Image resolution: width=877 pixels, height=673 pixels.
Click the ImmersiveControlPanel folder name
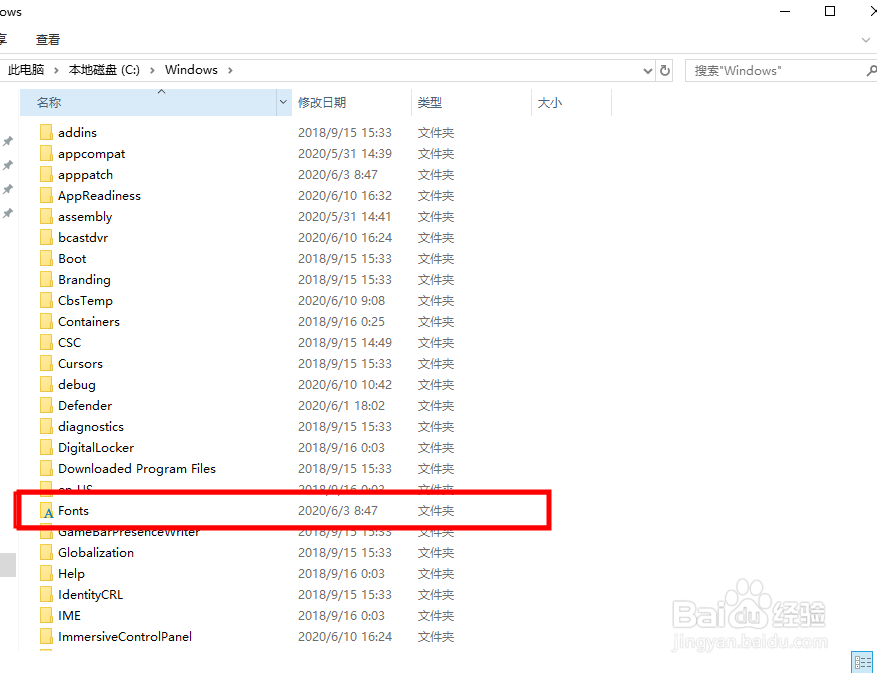point(125,636)
